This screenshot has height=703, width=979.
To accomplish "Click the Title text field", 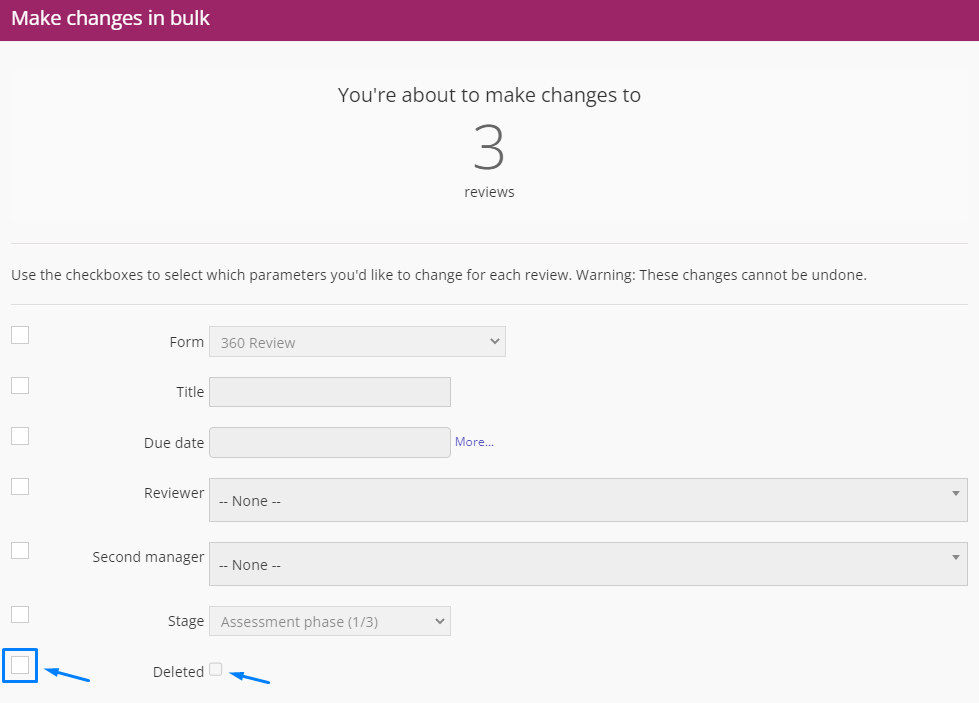I will [x=330, y=392].
